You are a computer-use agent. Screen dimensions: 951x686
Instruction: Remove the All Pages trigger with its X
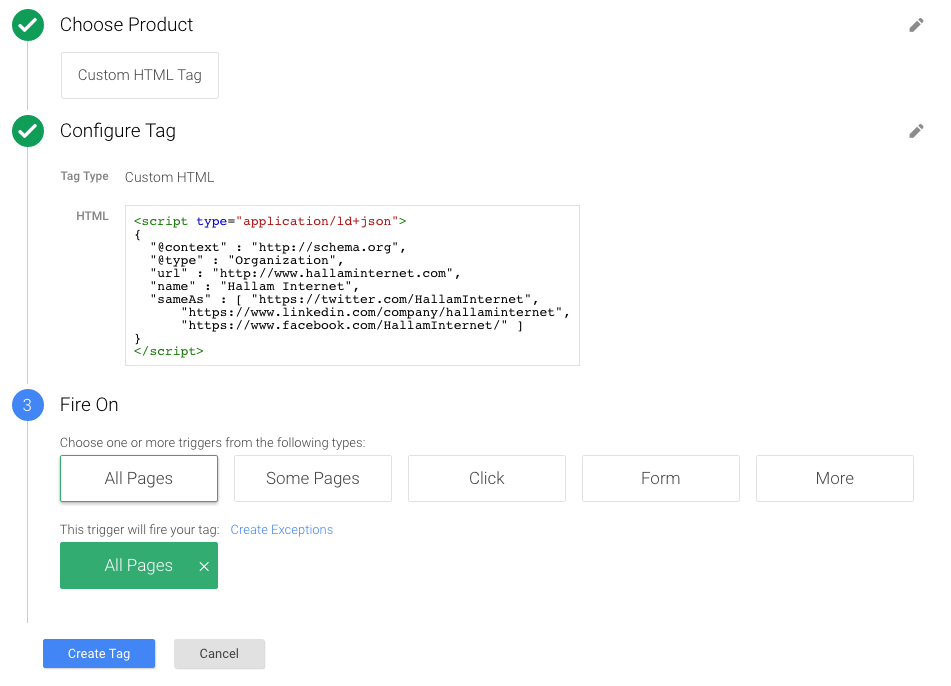[x=204, y=567]
